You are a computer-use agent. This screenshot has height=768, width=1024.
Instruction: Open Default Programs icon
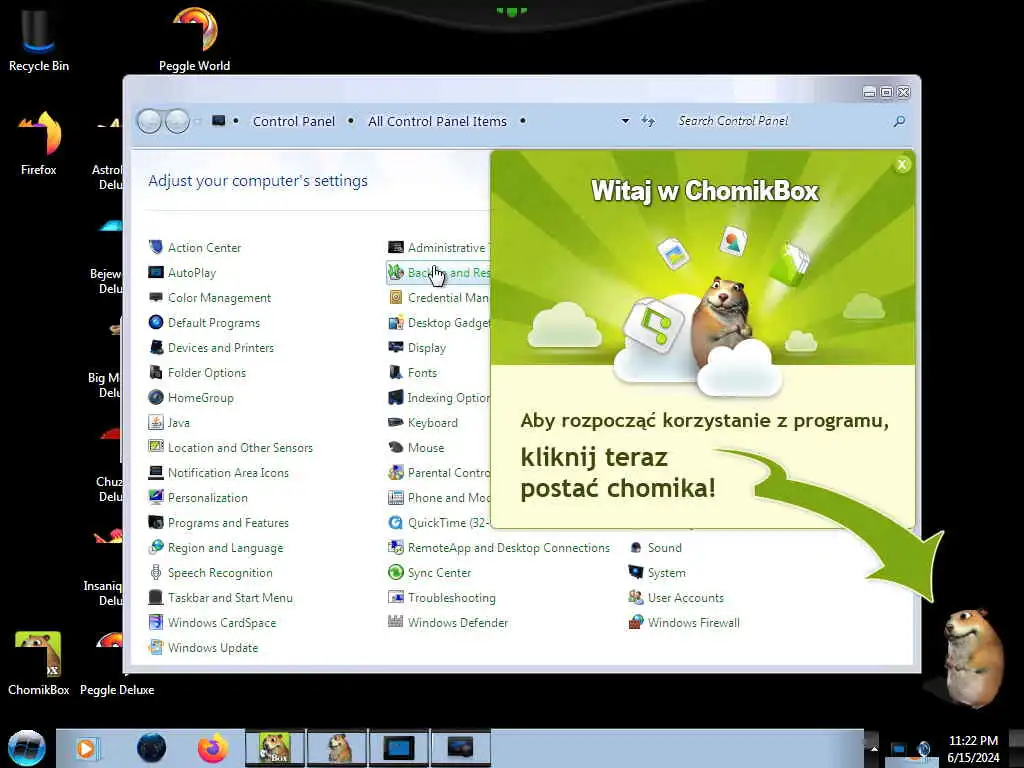155,323
